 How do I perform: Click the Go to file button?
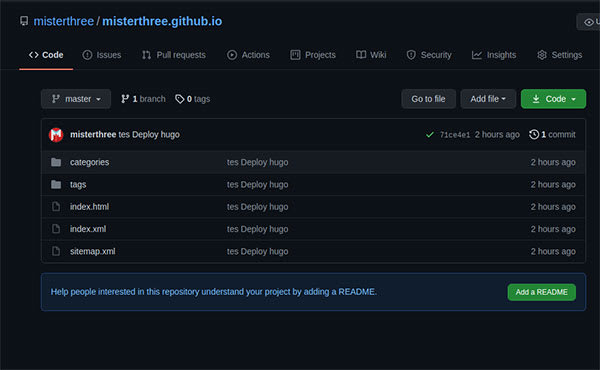pyautogui.click(x=428, y=99)
